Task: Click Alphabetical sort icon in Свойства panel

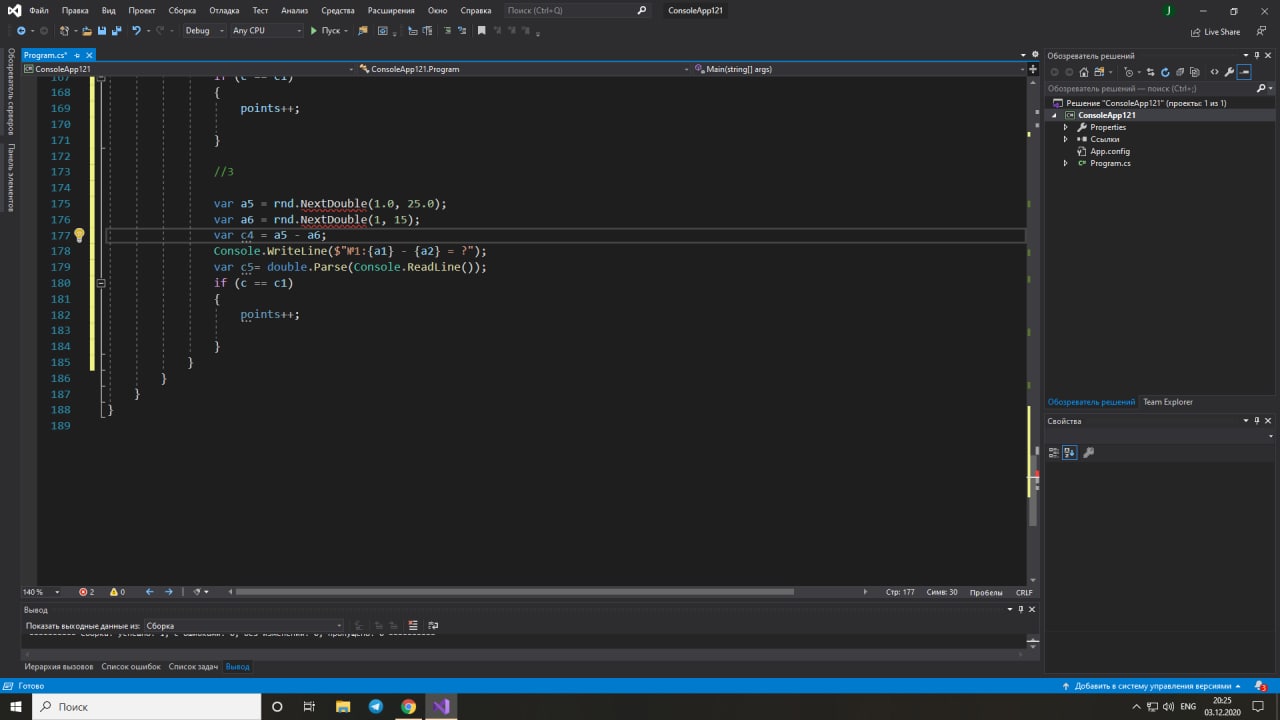Action: 1069,452
